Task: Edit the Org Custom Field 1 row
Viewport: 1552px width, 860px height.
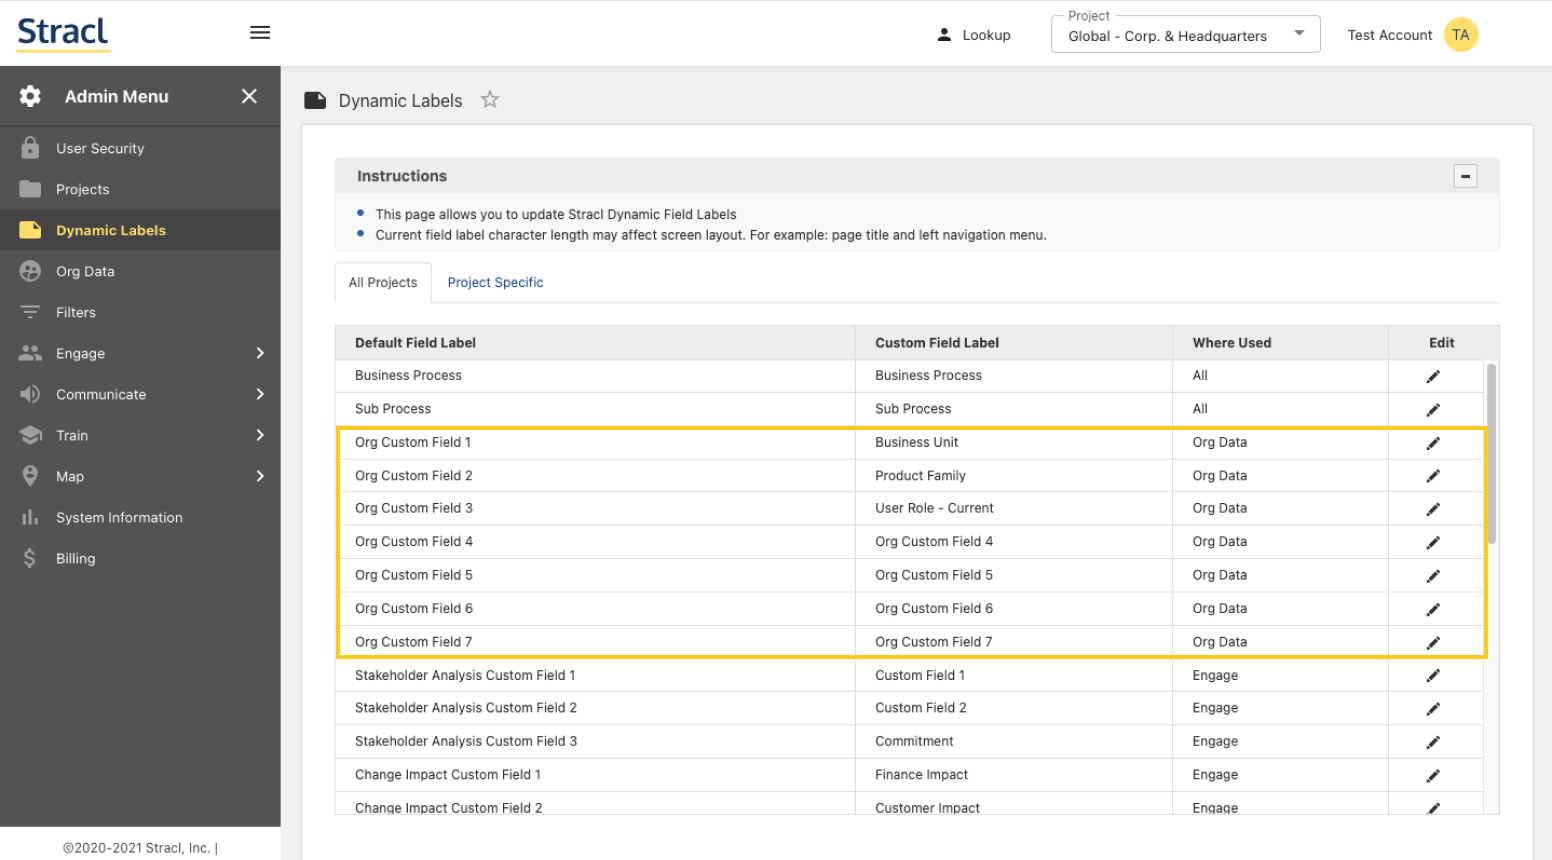Action: pyautogui.click(x=1433, y=442)
